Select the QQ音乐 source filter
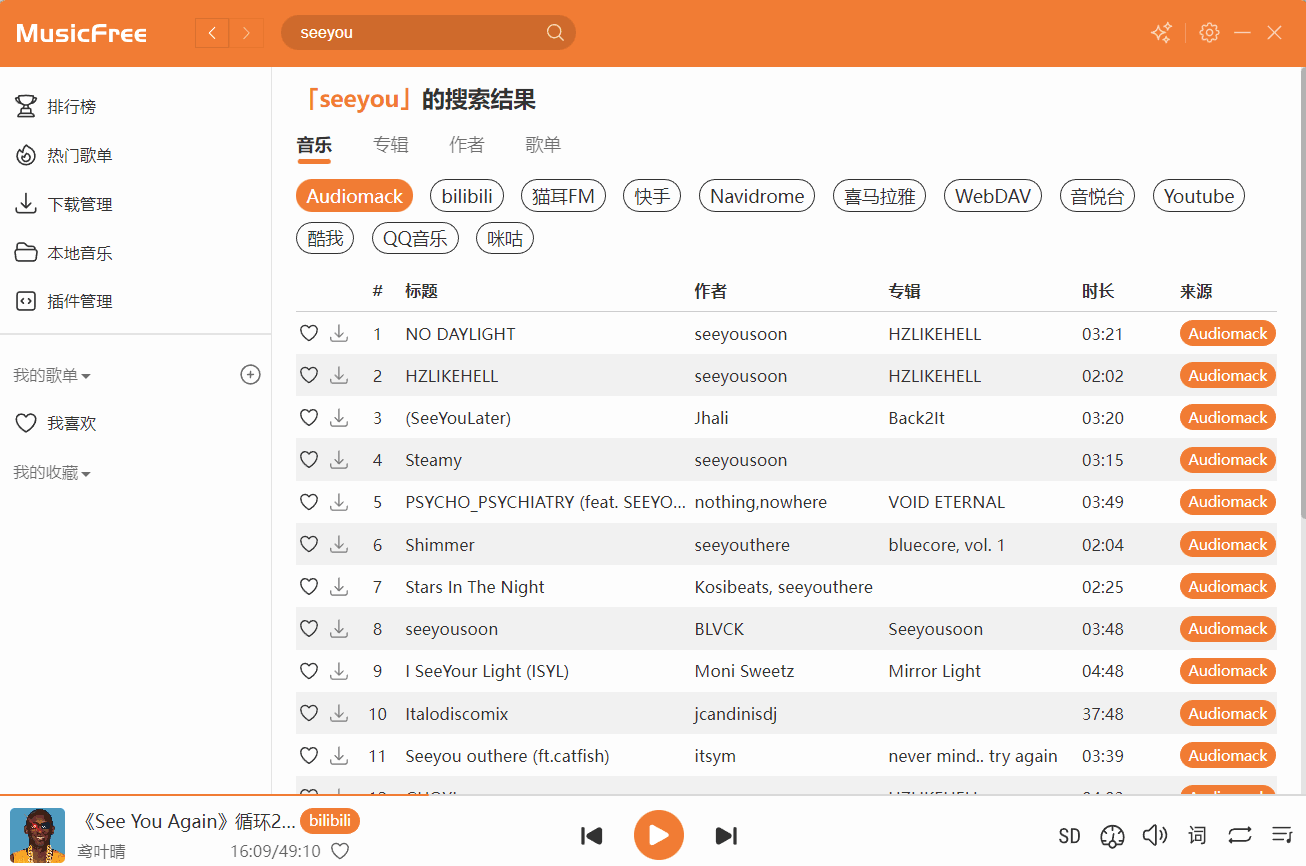This screenshot has width=1306, height=866. 415,238
